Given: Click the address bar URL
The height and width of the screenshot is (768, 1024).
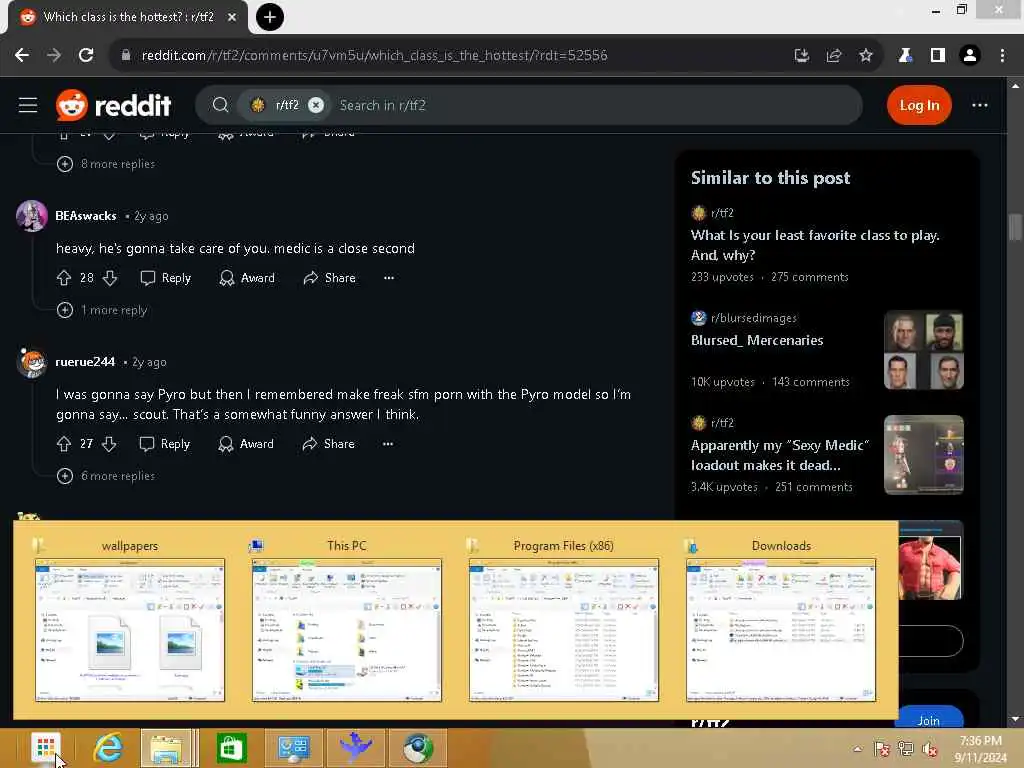Looking at the screenshot, I should tap(375, 56).
